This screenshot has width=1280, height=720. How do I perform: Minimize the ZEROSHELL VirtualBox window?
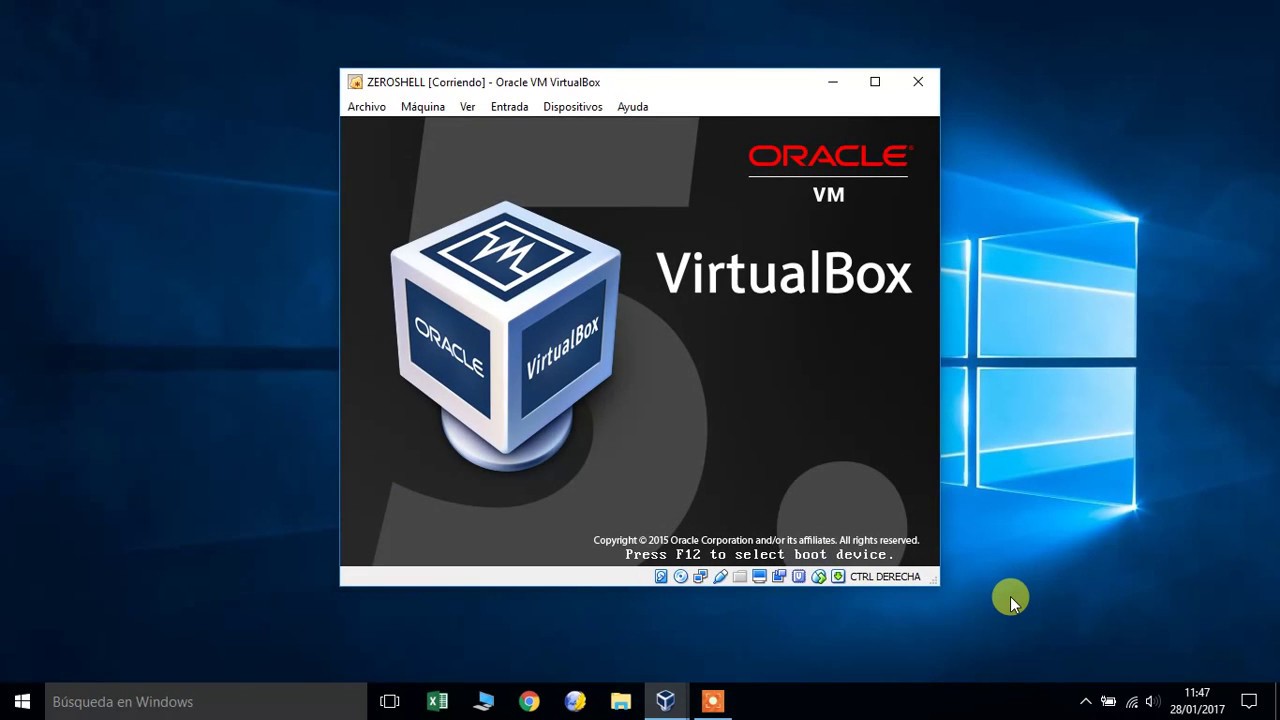pos(832,82)
